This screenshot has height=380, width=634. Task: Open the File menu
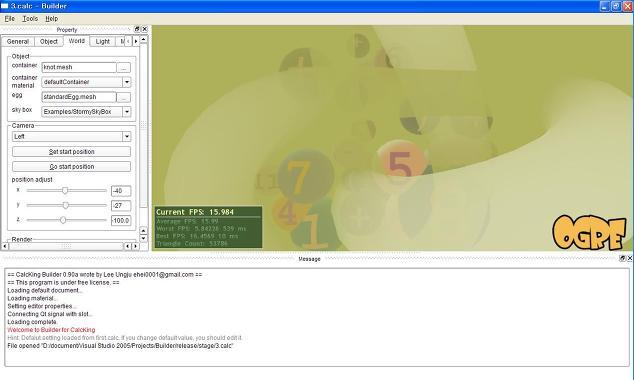(x=10, y=19)
